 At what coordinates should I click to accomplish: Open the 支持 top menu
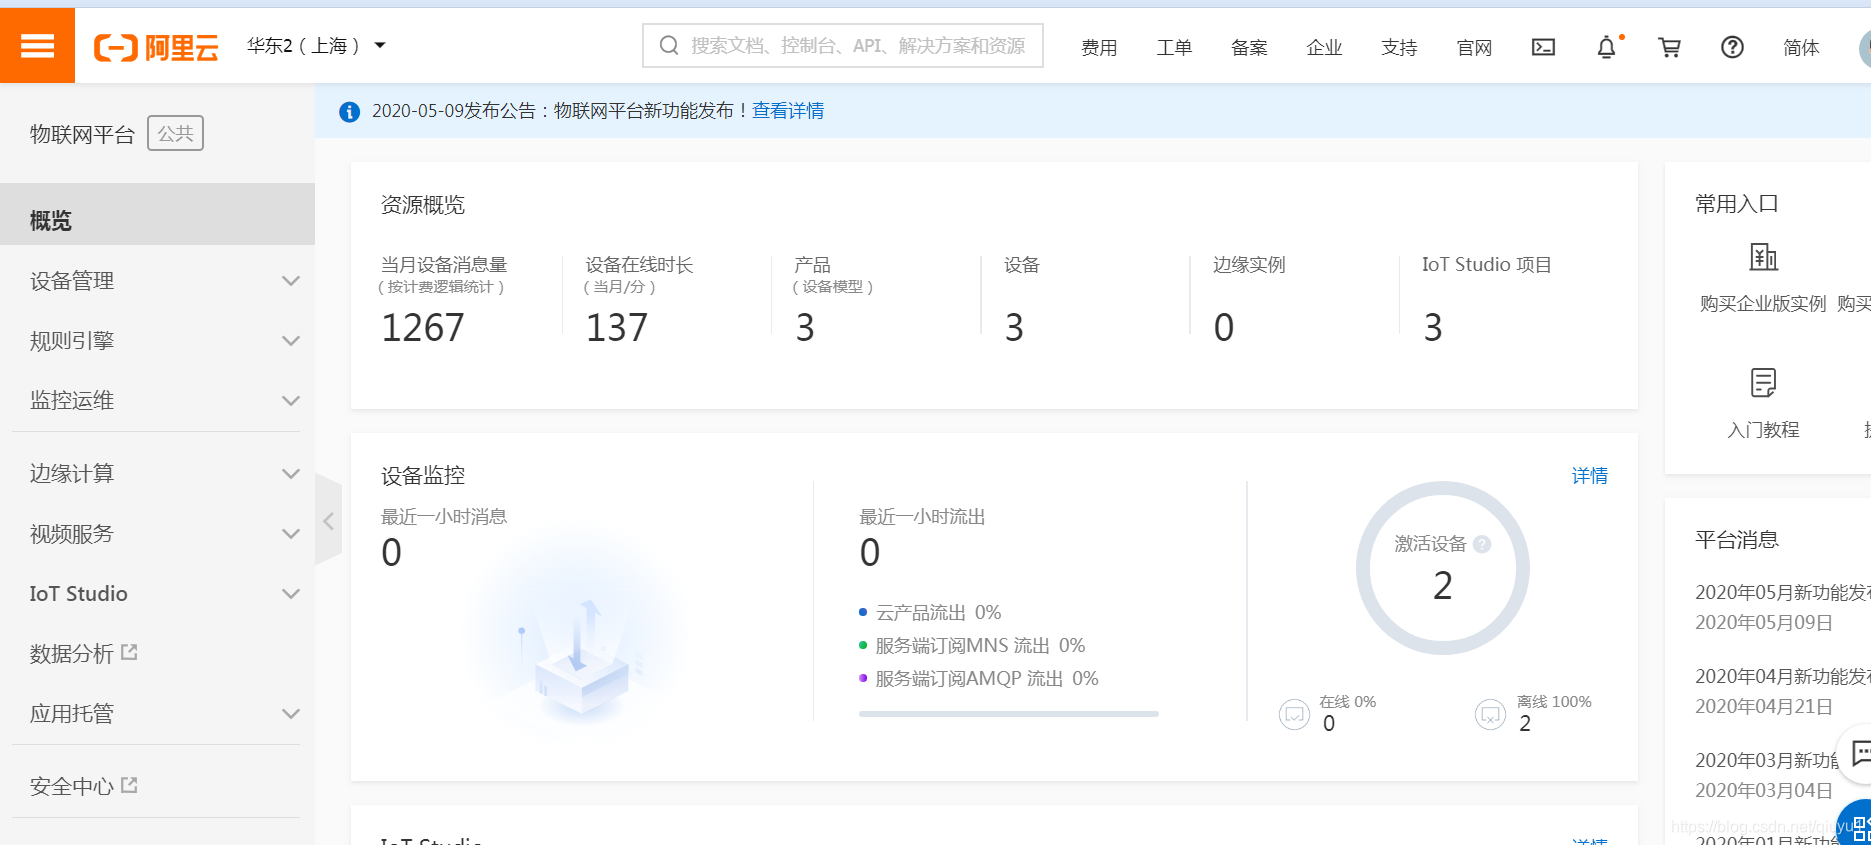pos(1399,48)
